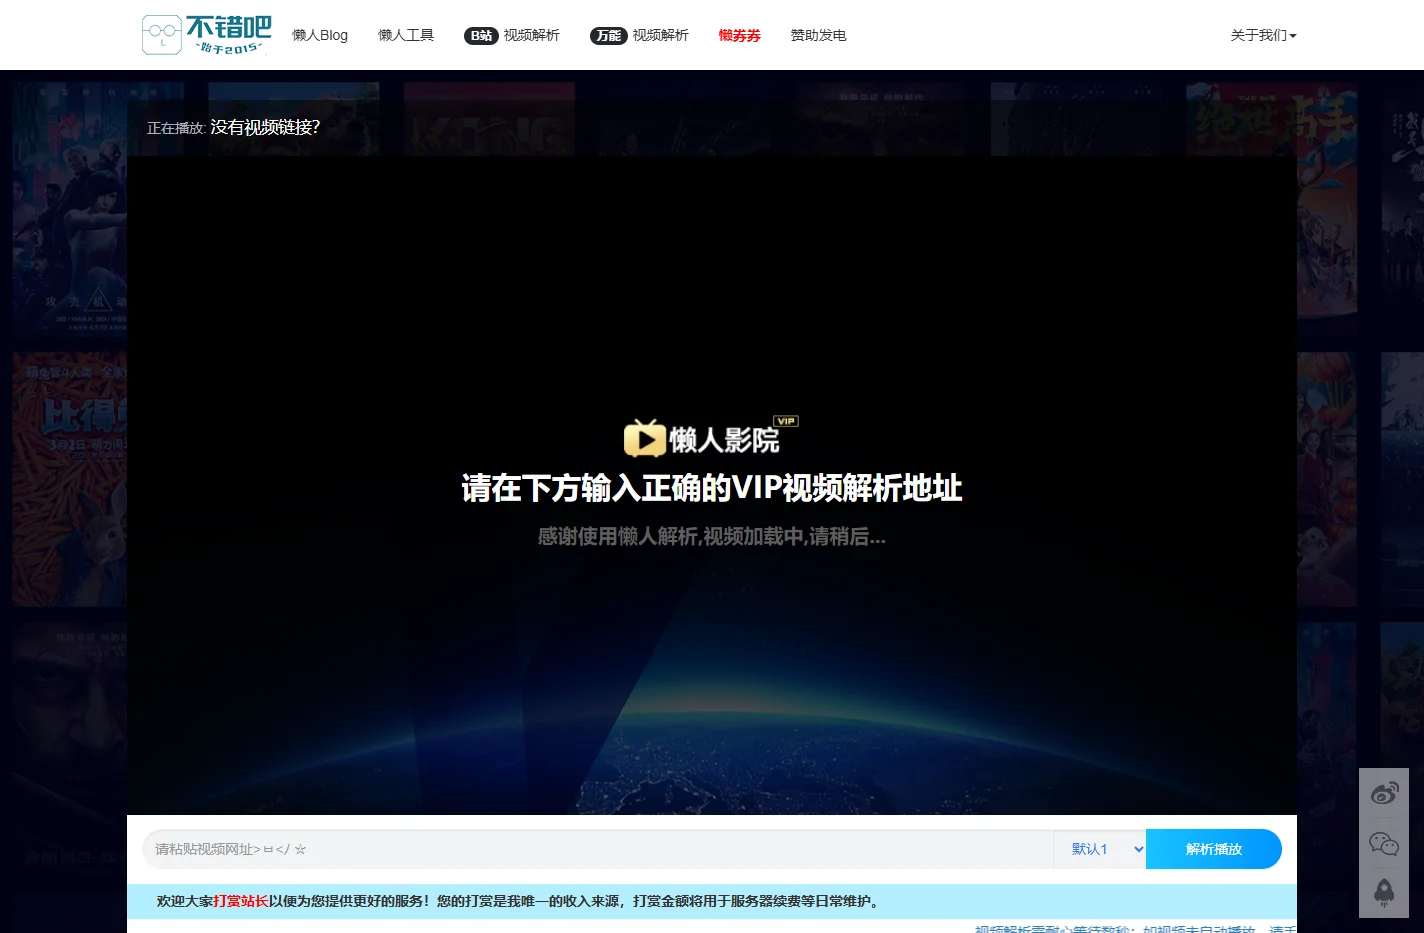Open the Weibo share icon
The height and width of the screenshot is (933, 1424).
pos(1384,794)
